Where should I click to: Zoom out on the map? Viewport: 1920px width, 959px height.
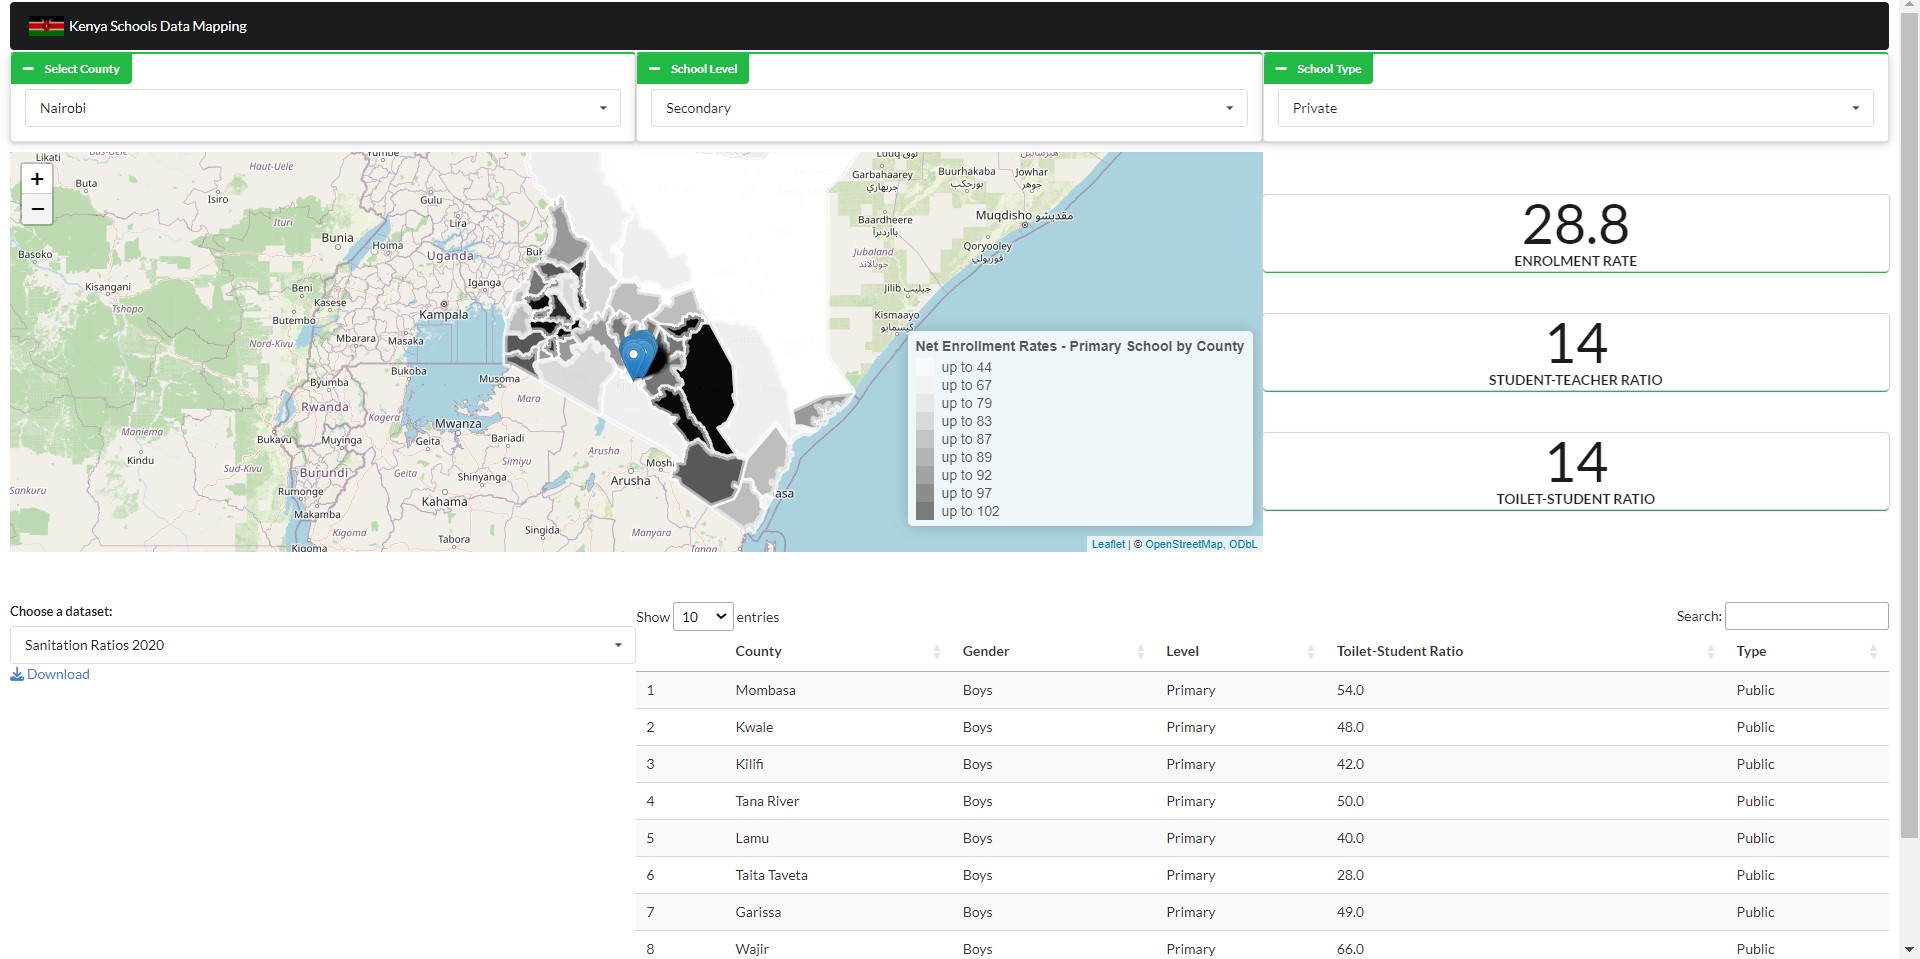[37, 209]
